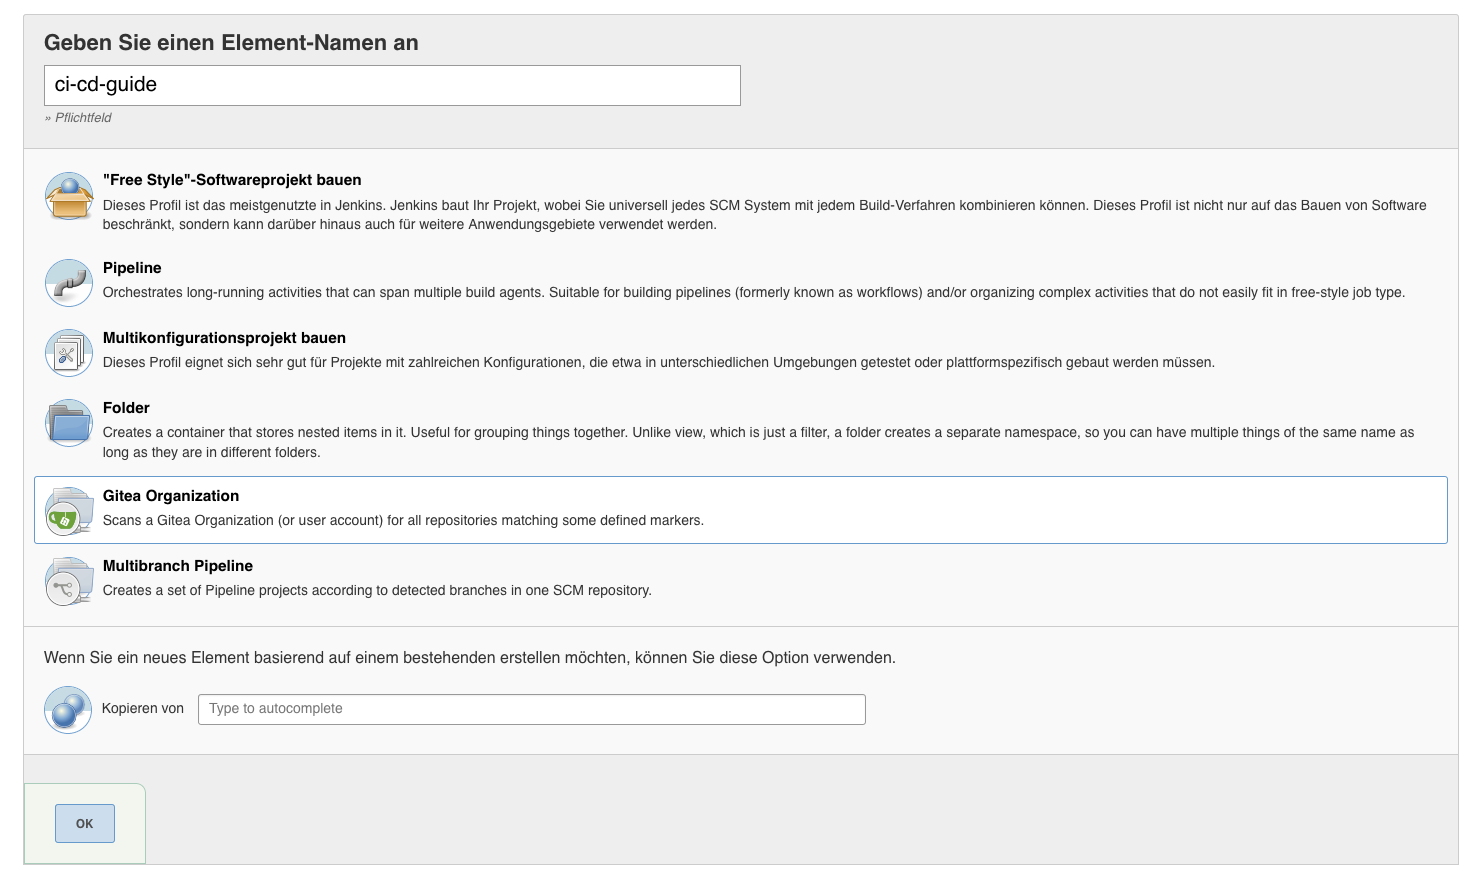Click the Freestyle project box icon
This screenshot has height=882, width=1473.
pyautogui.click(x=69, y=196)
